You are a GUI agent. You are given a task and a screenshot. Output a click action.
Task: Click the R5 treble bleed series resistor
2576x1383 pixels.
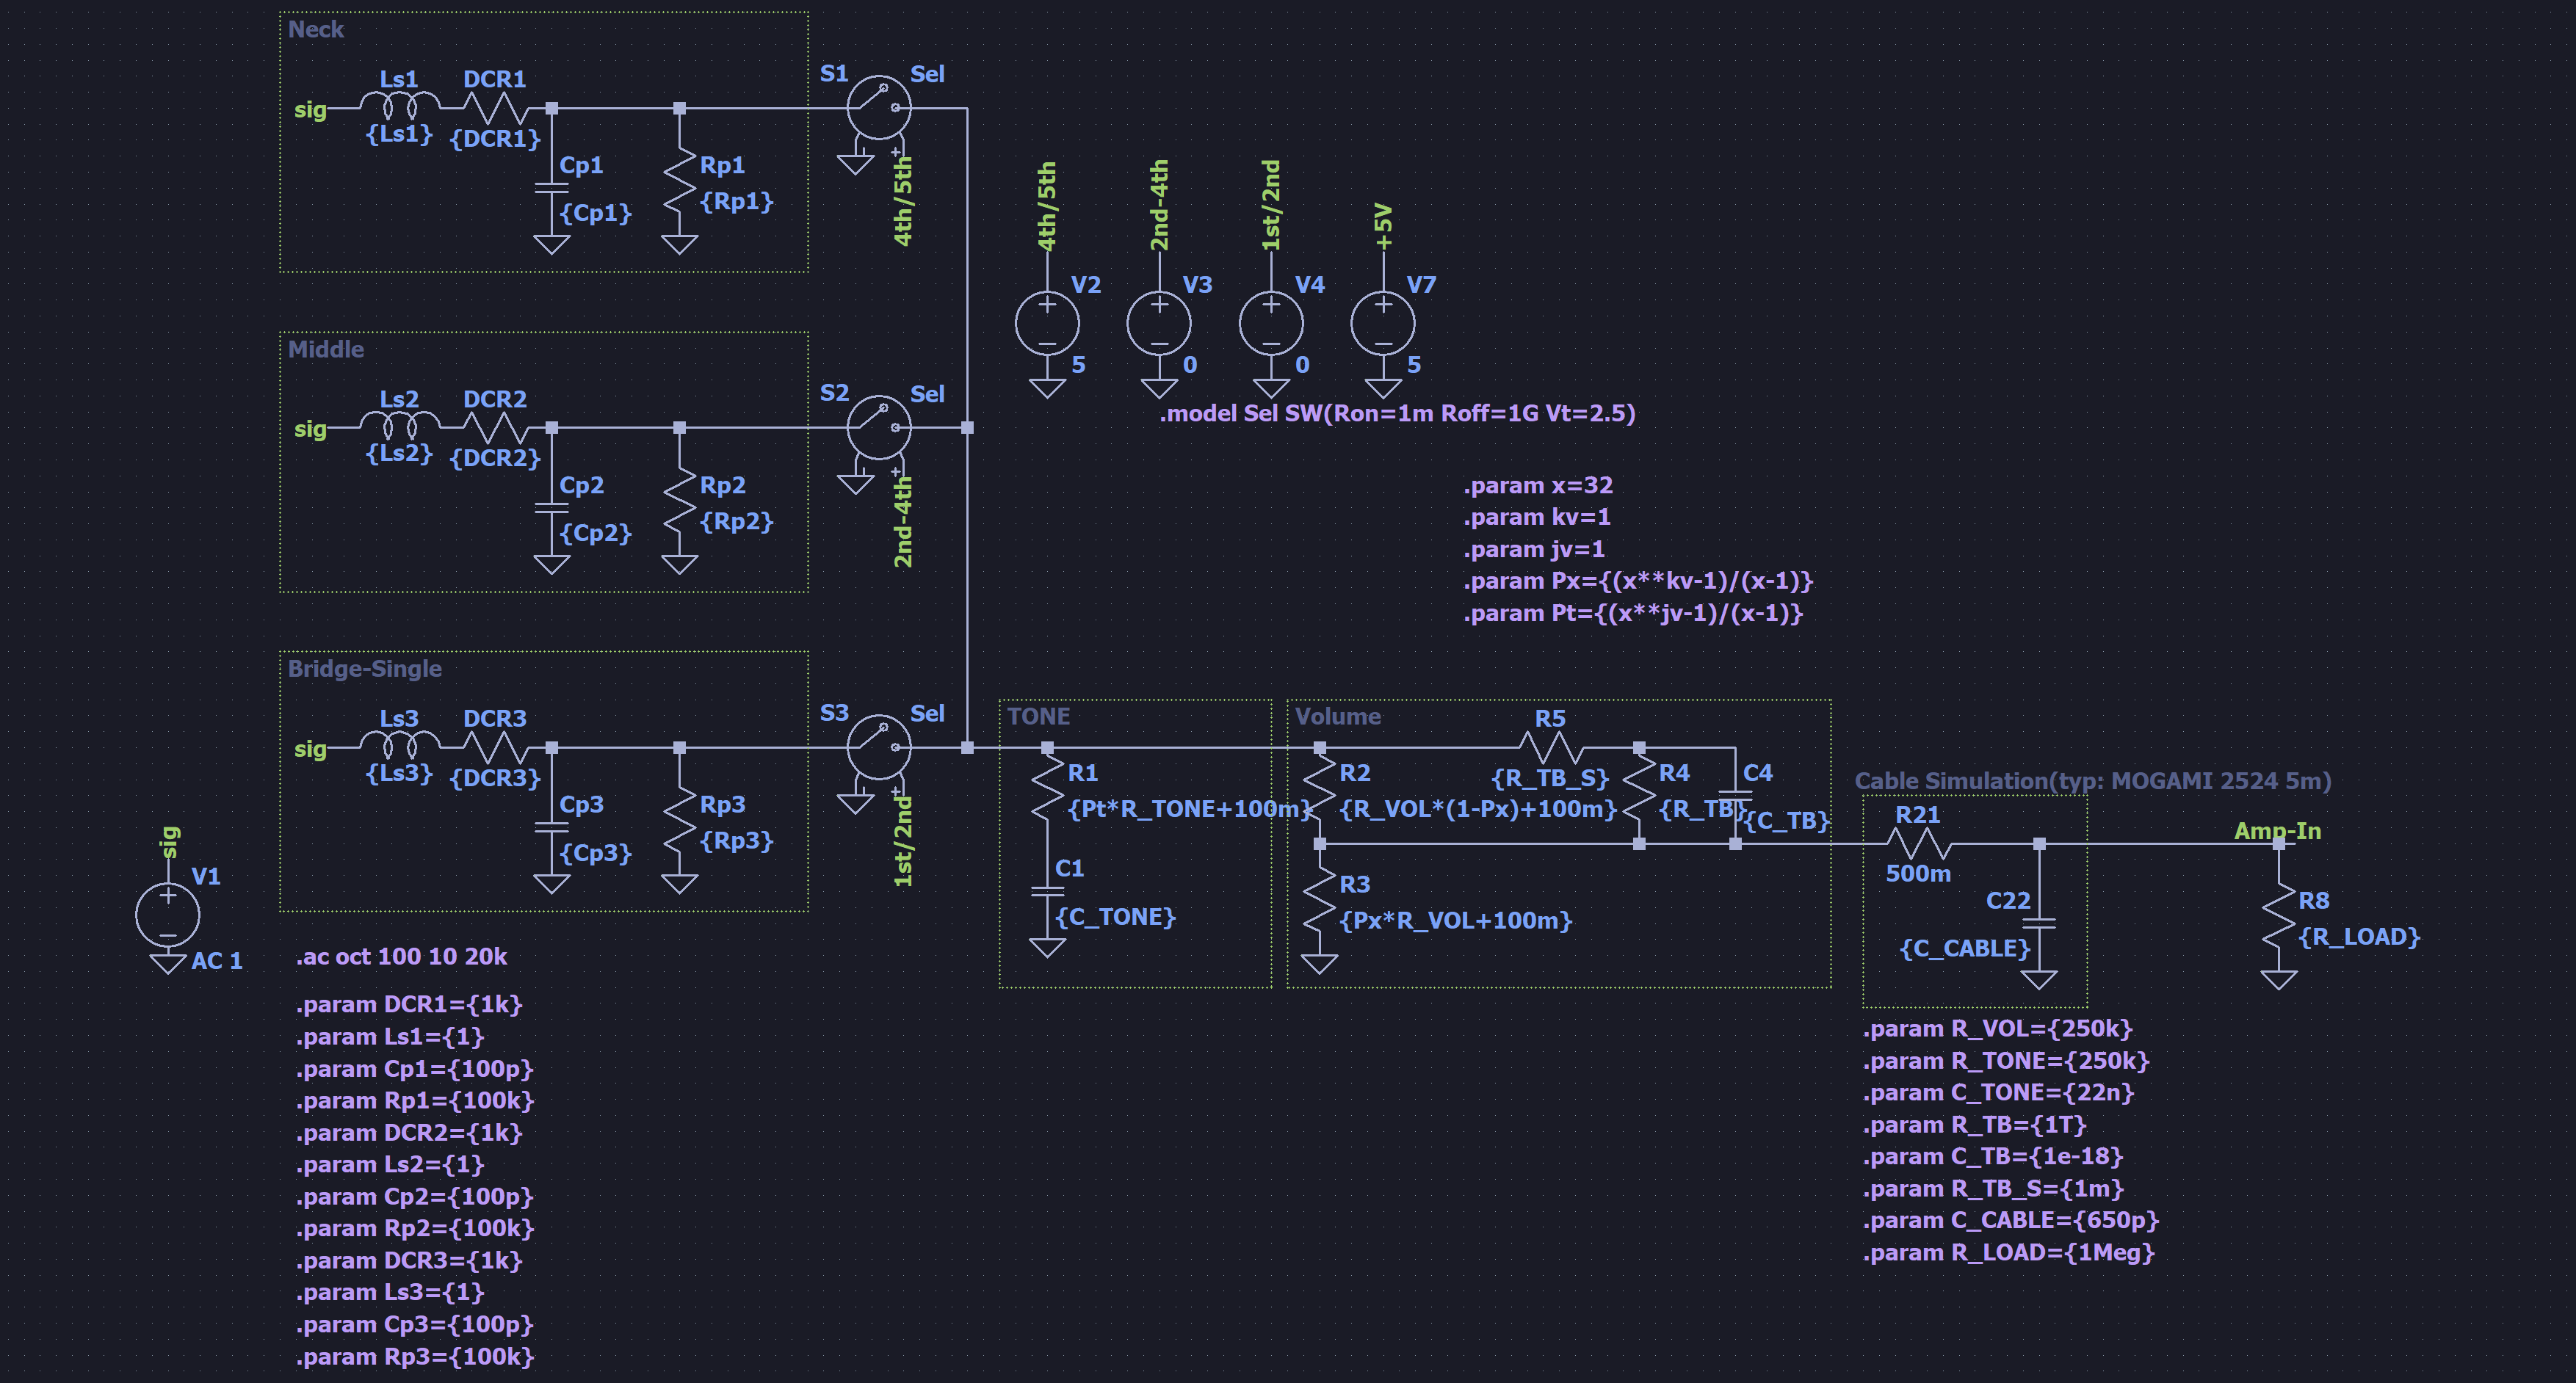(1550, 747)
